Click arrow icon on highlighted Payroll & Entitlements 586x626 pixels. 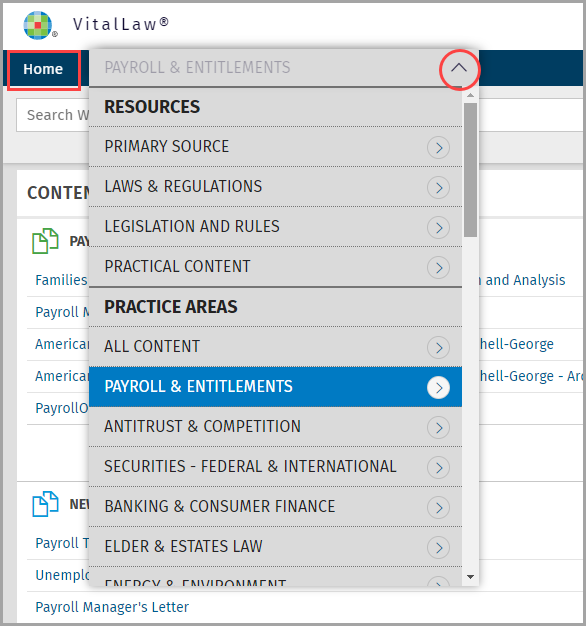[x=438, y=387]
